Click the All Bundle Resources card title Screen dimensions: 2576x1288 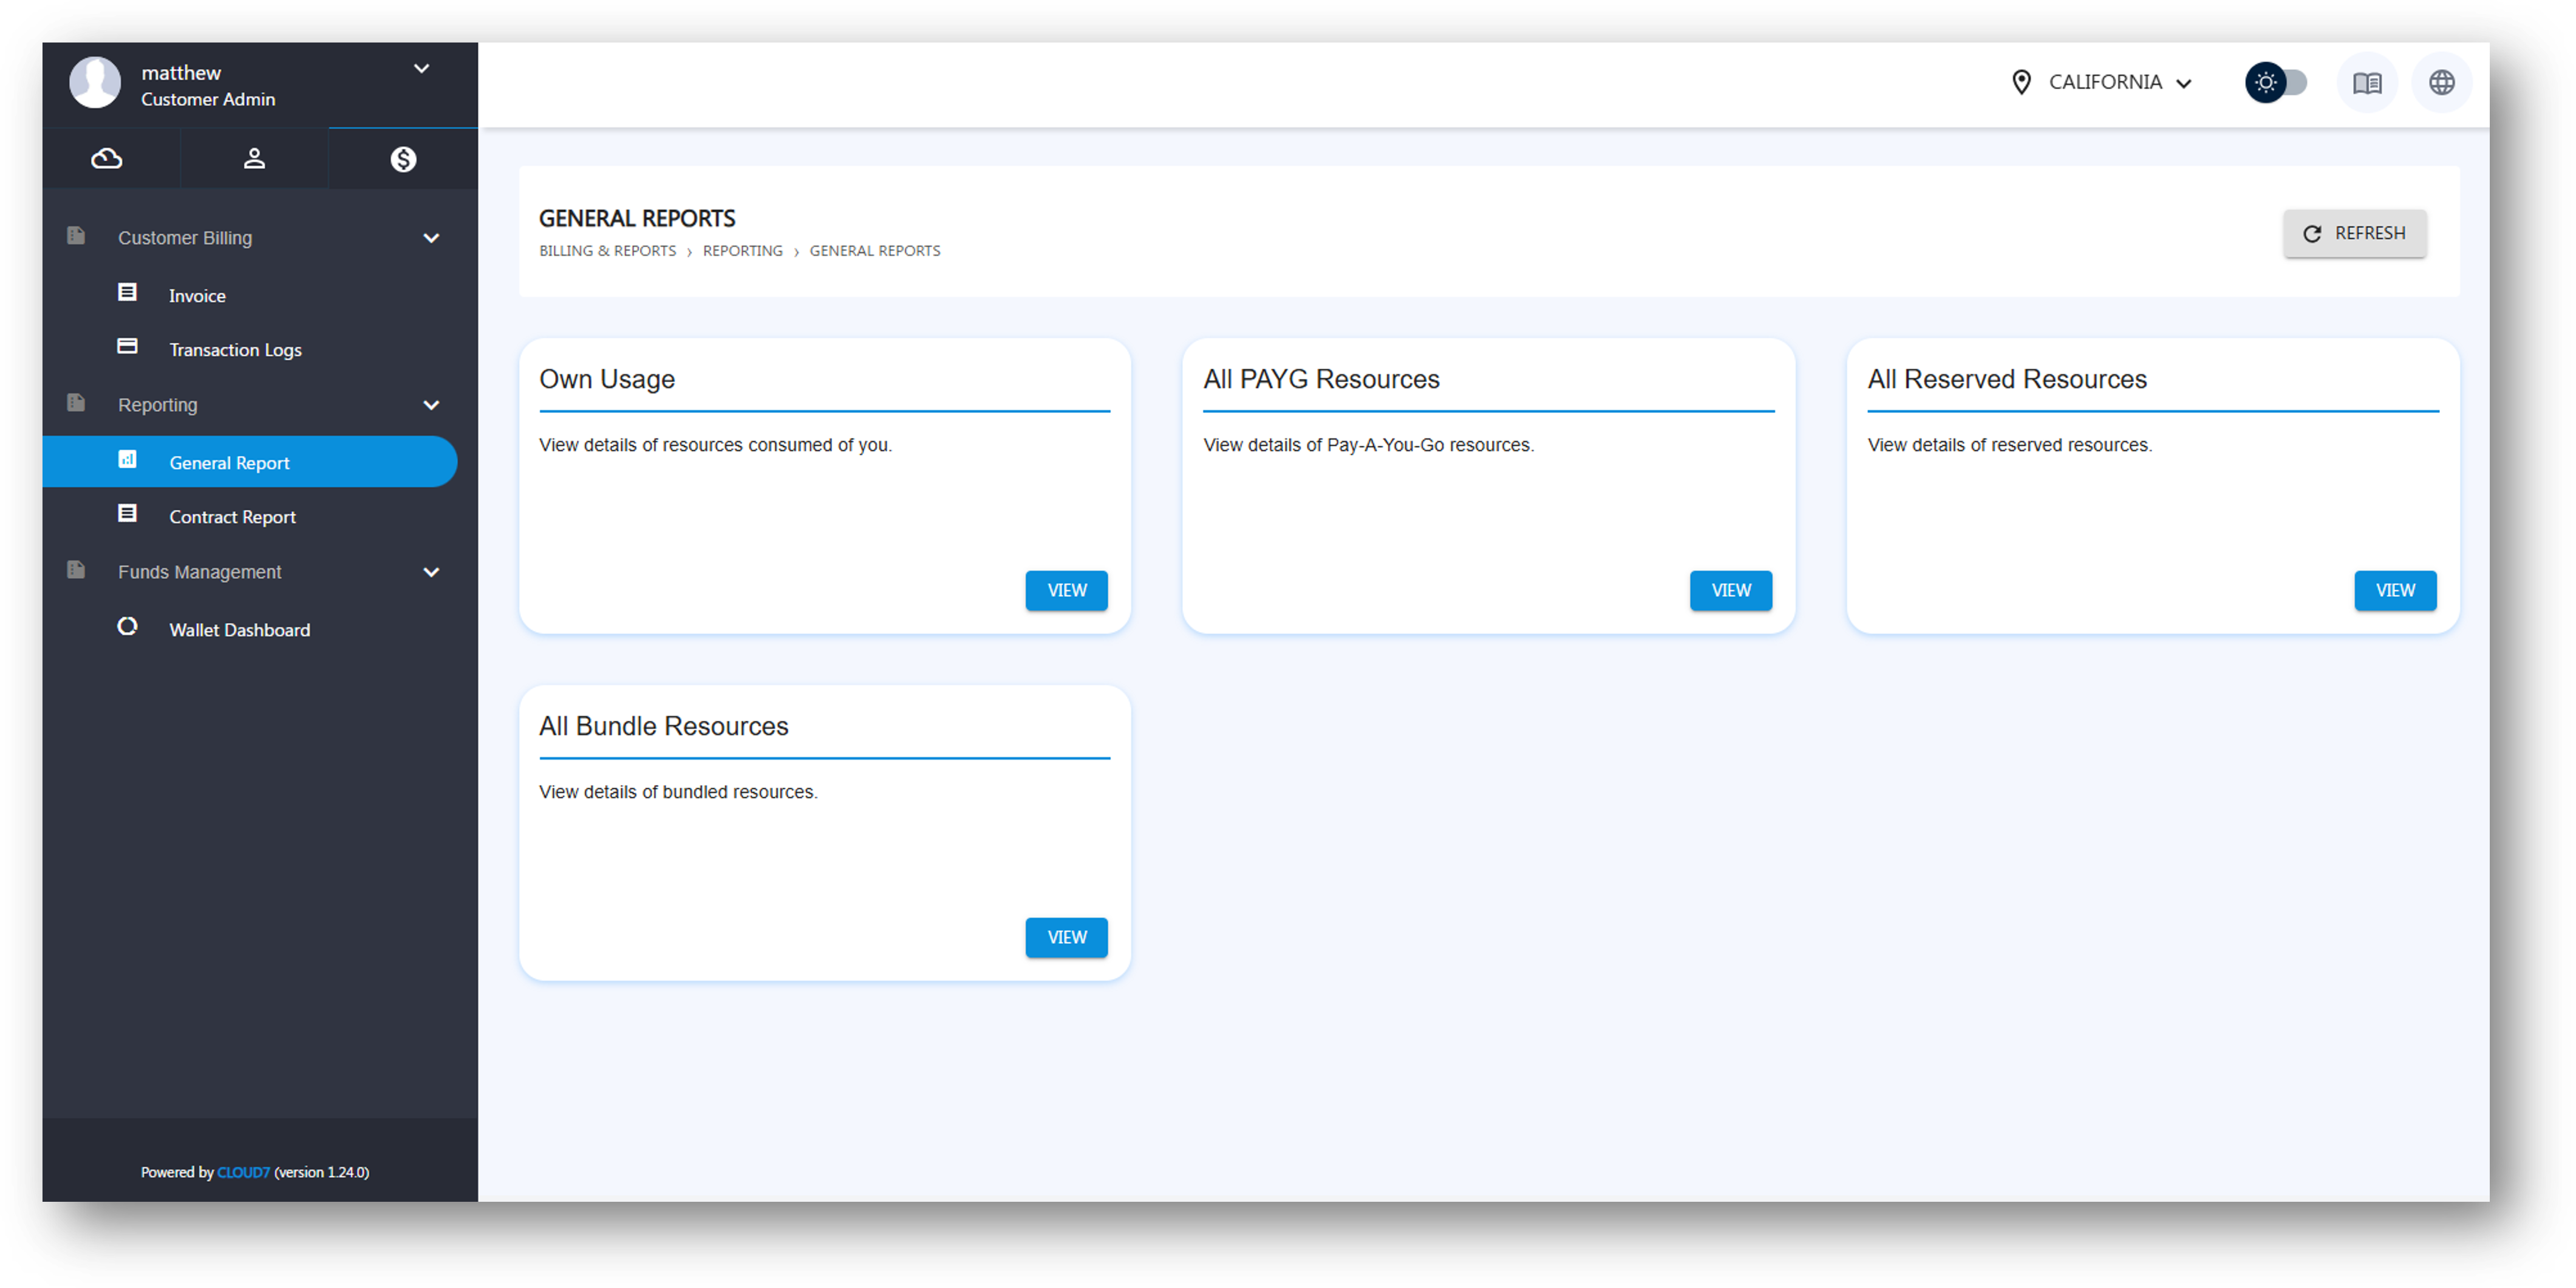point(664,726)
